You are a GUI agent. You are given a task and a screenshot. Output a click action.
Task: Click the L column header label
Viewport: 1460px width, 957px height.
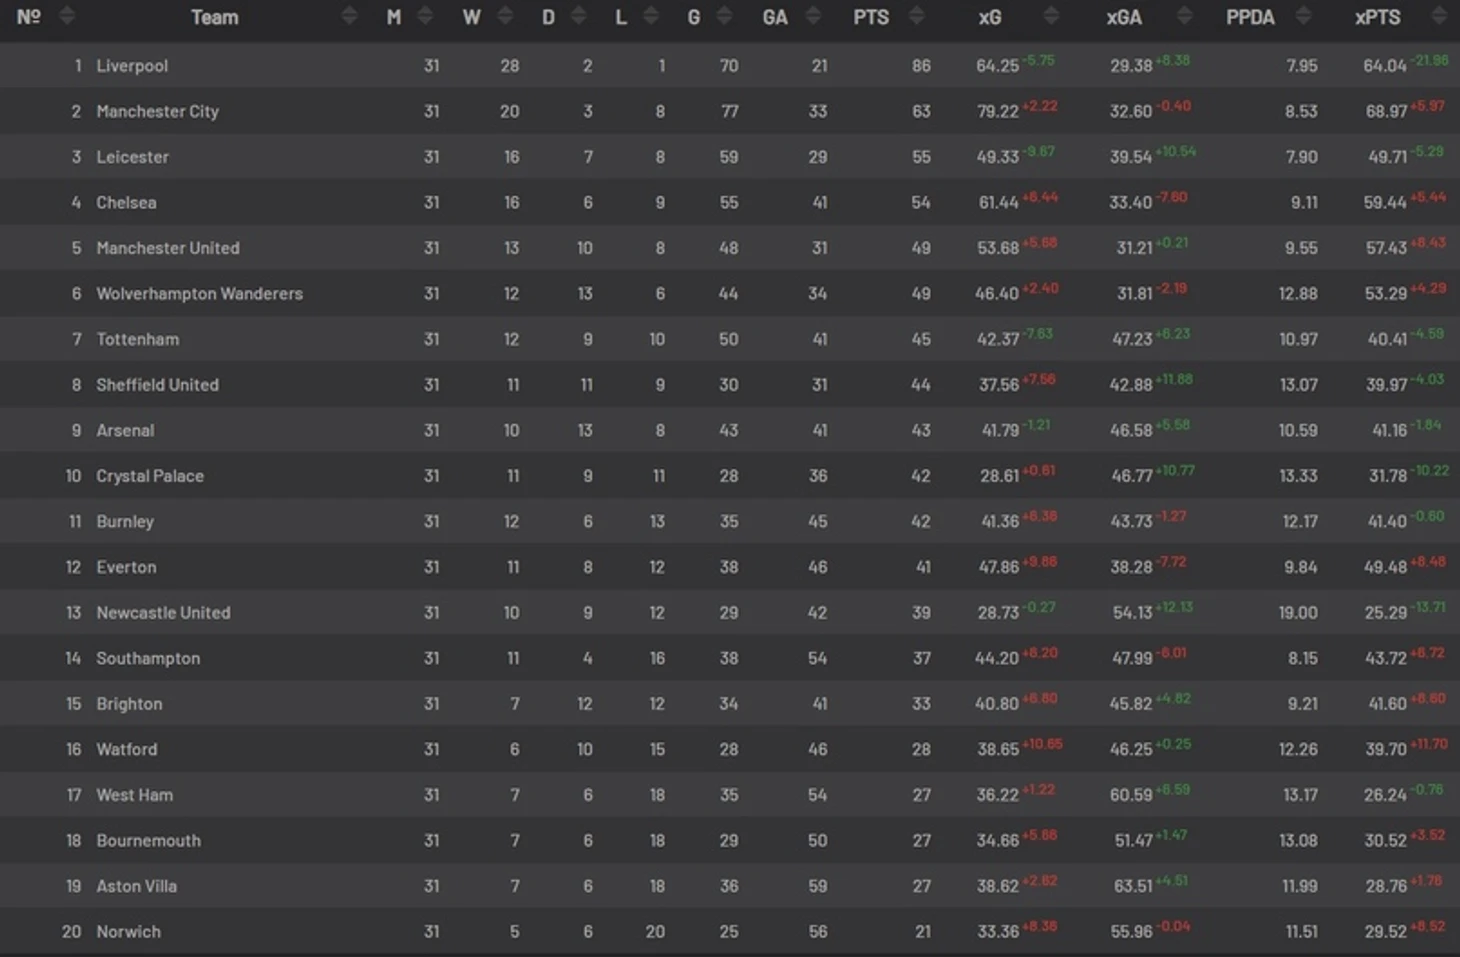(621, 17)
